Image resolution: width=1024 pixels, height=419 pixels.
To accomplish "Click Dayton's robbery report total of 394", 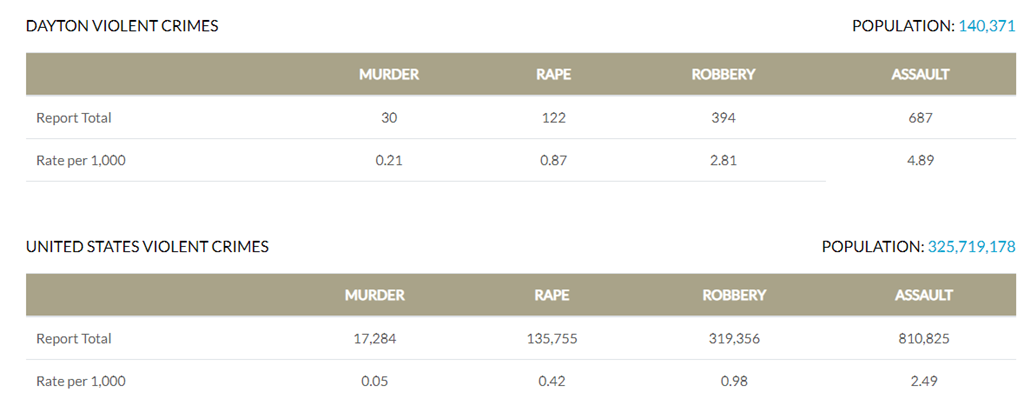I will [x=723, y=118].
